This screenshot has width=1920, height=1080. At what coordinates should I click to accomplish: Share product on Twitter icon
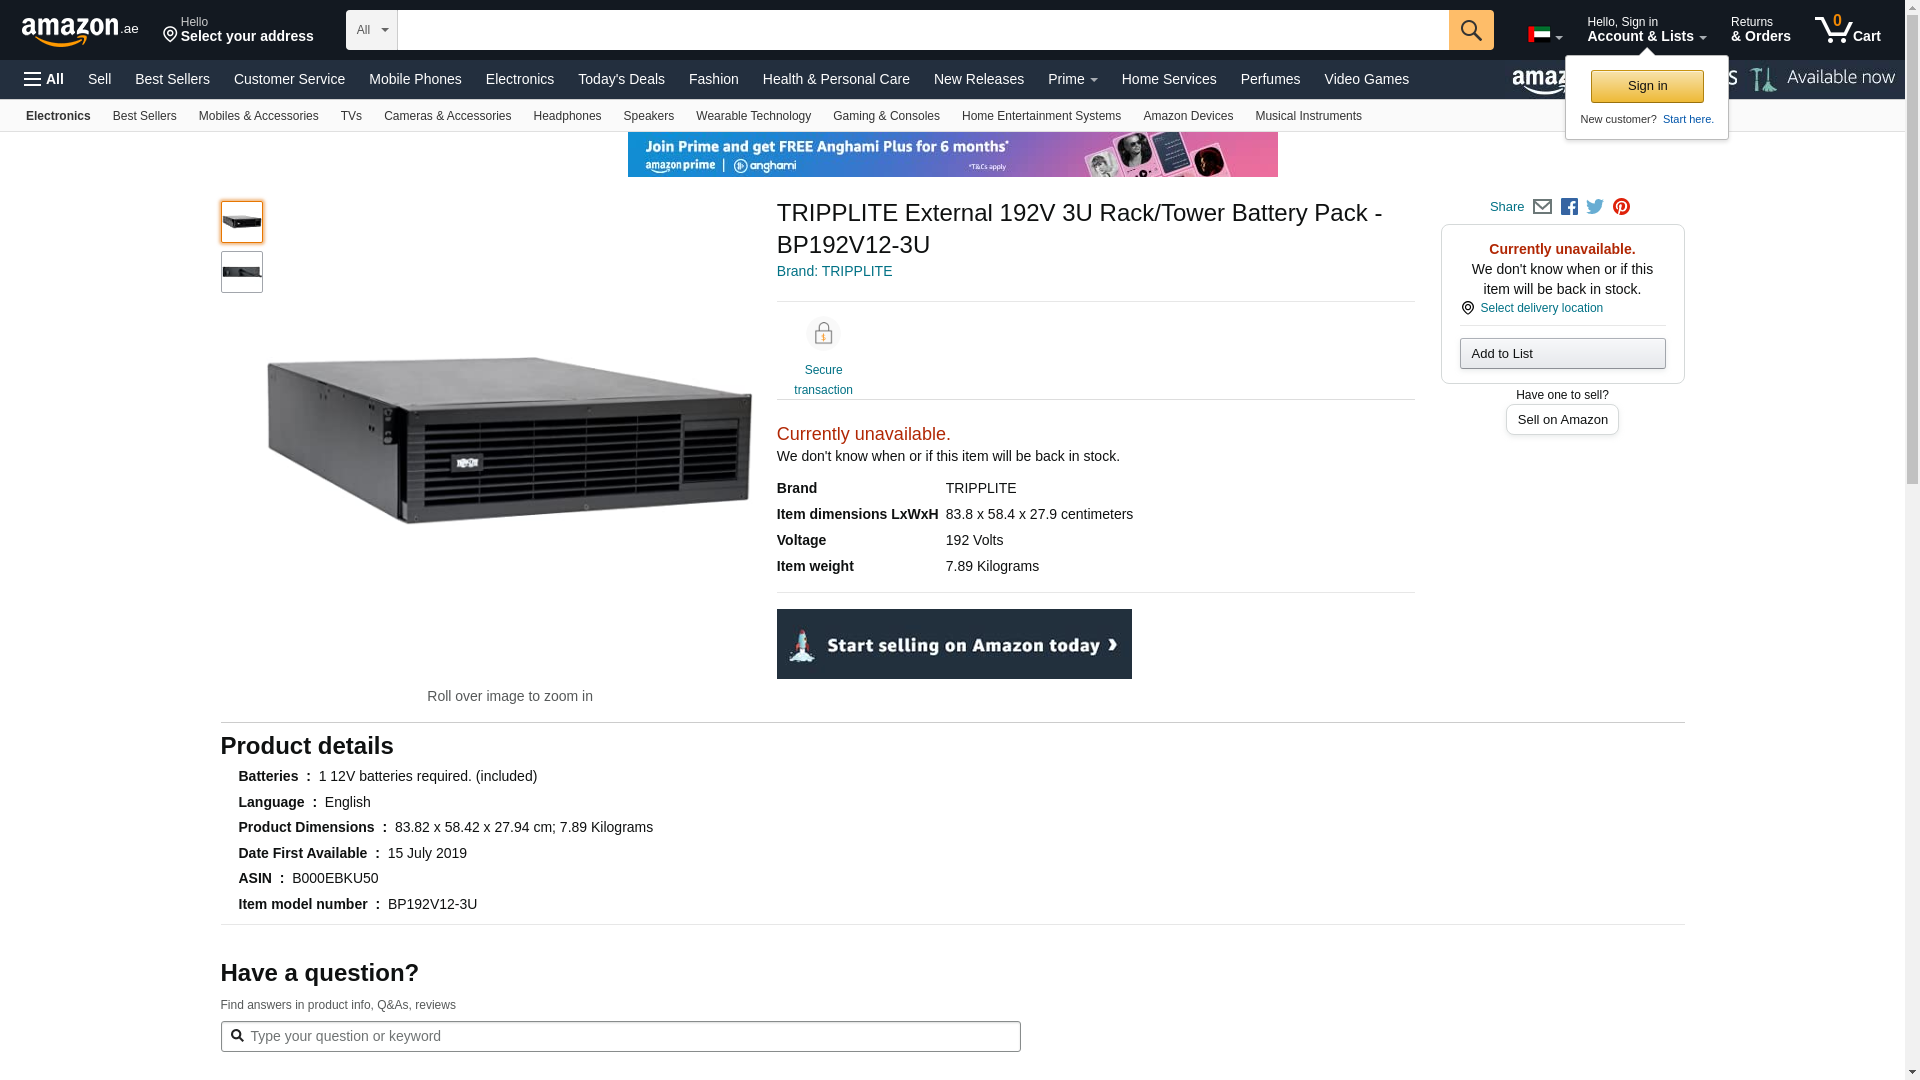1595,207
